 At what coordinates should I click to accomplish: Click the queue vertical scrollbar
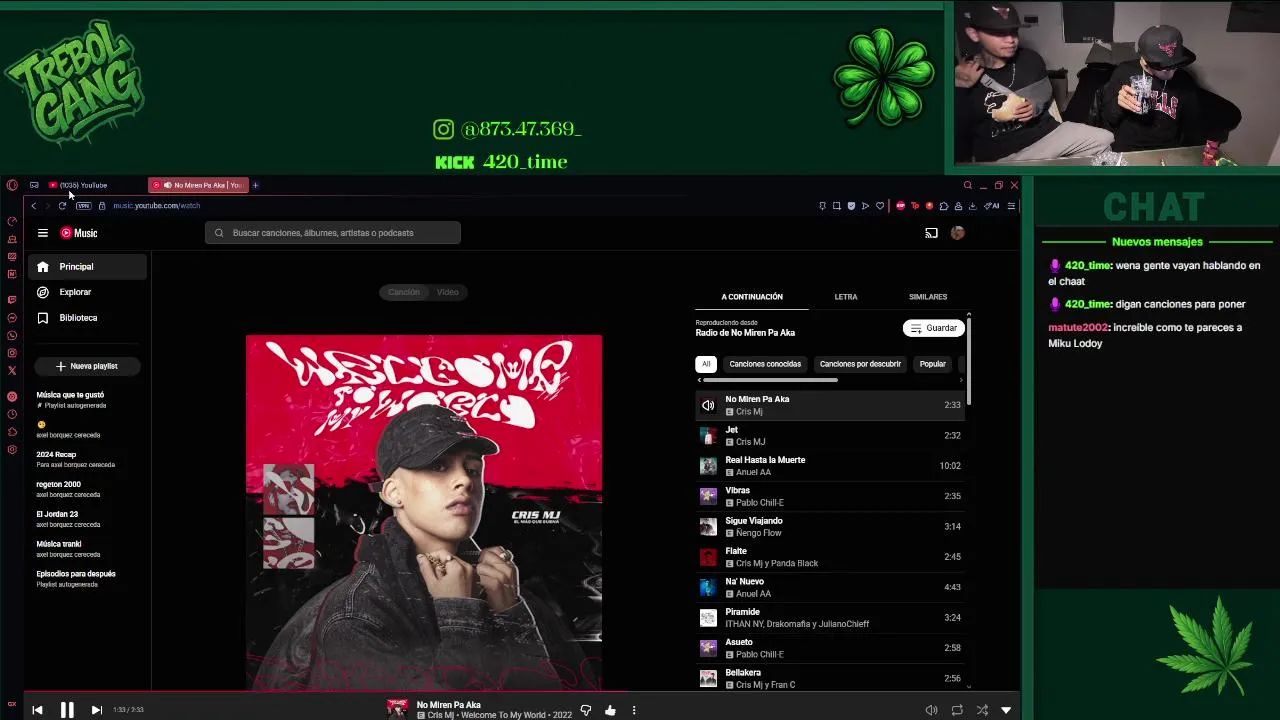click(x=969, y=360)
